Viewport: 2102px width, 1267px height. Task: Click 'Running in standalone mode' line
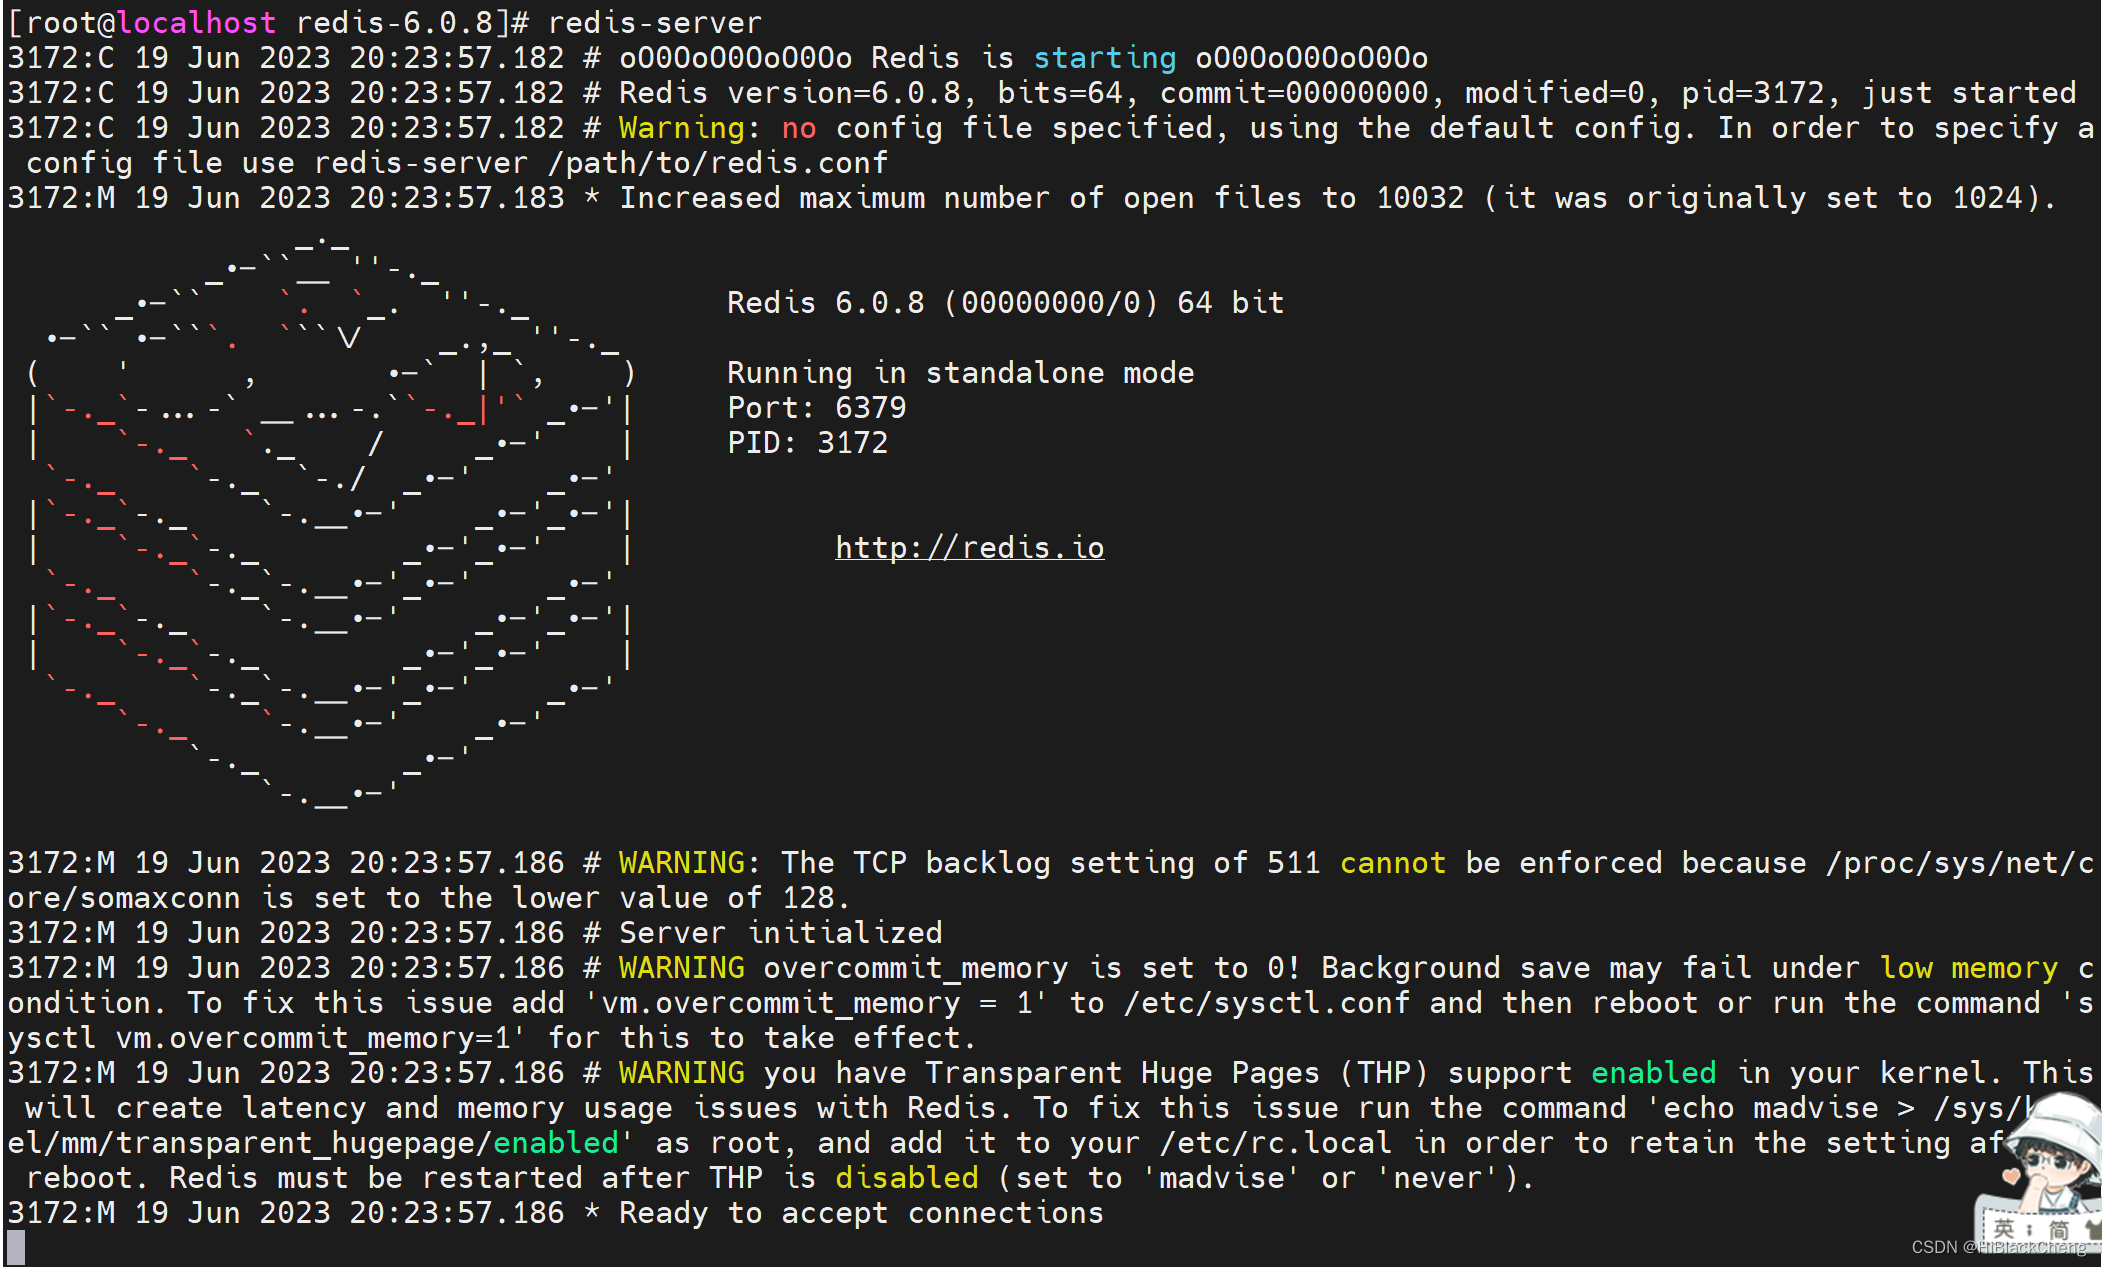(x=960, y=373)
